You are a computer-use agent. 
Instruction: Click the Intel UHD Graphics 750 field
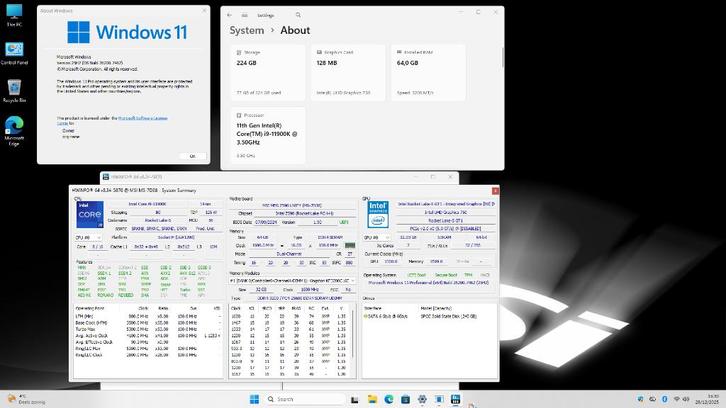(446, 212)
